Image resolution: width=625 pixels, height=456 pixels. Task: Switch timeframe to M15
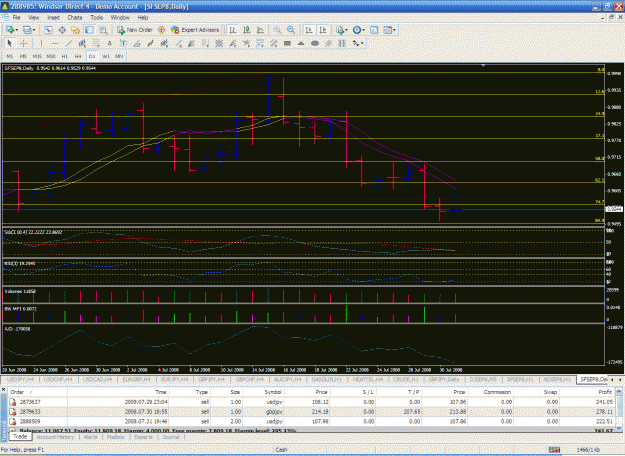click(37, 56)
